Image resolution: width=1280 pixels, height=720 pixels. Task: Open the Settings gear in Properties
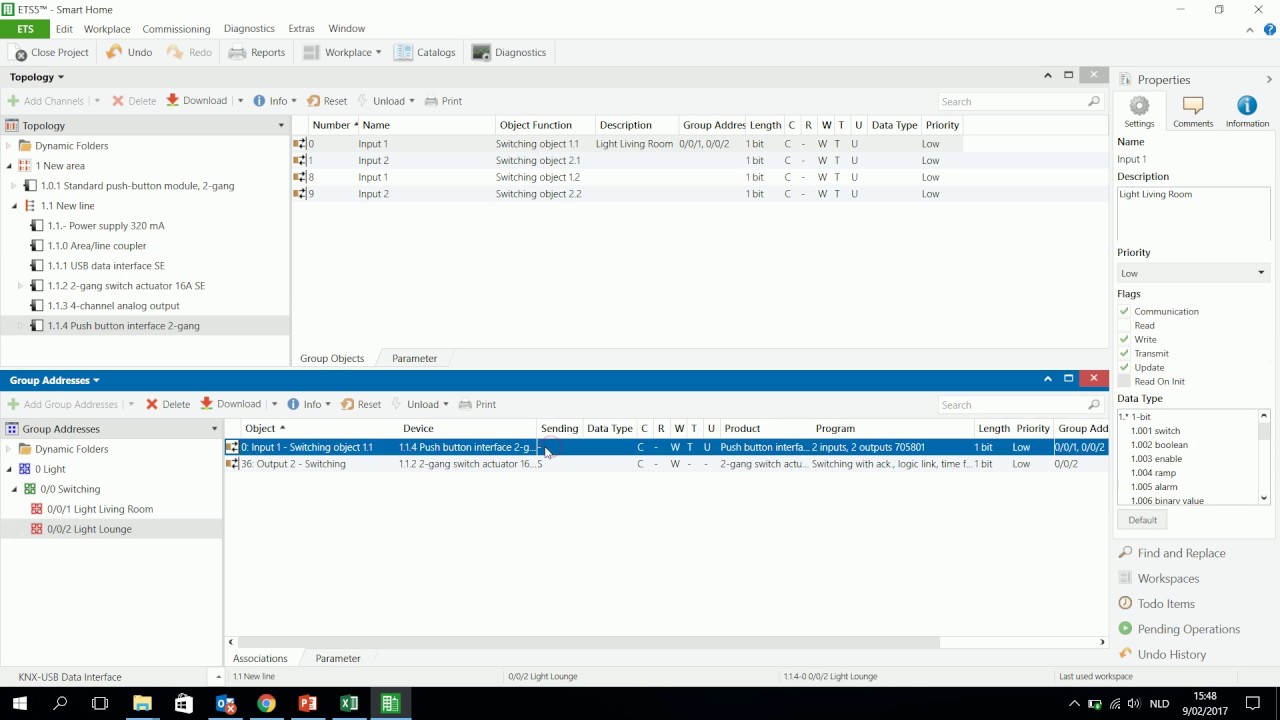pos(1139,106)
